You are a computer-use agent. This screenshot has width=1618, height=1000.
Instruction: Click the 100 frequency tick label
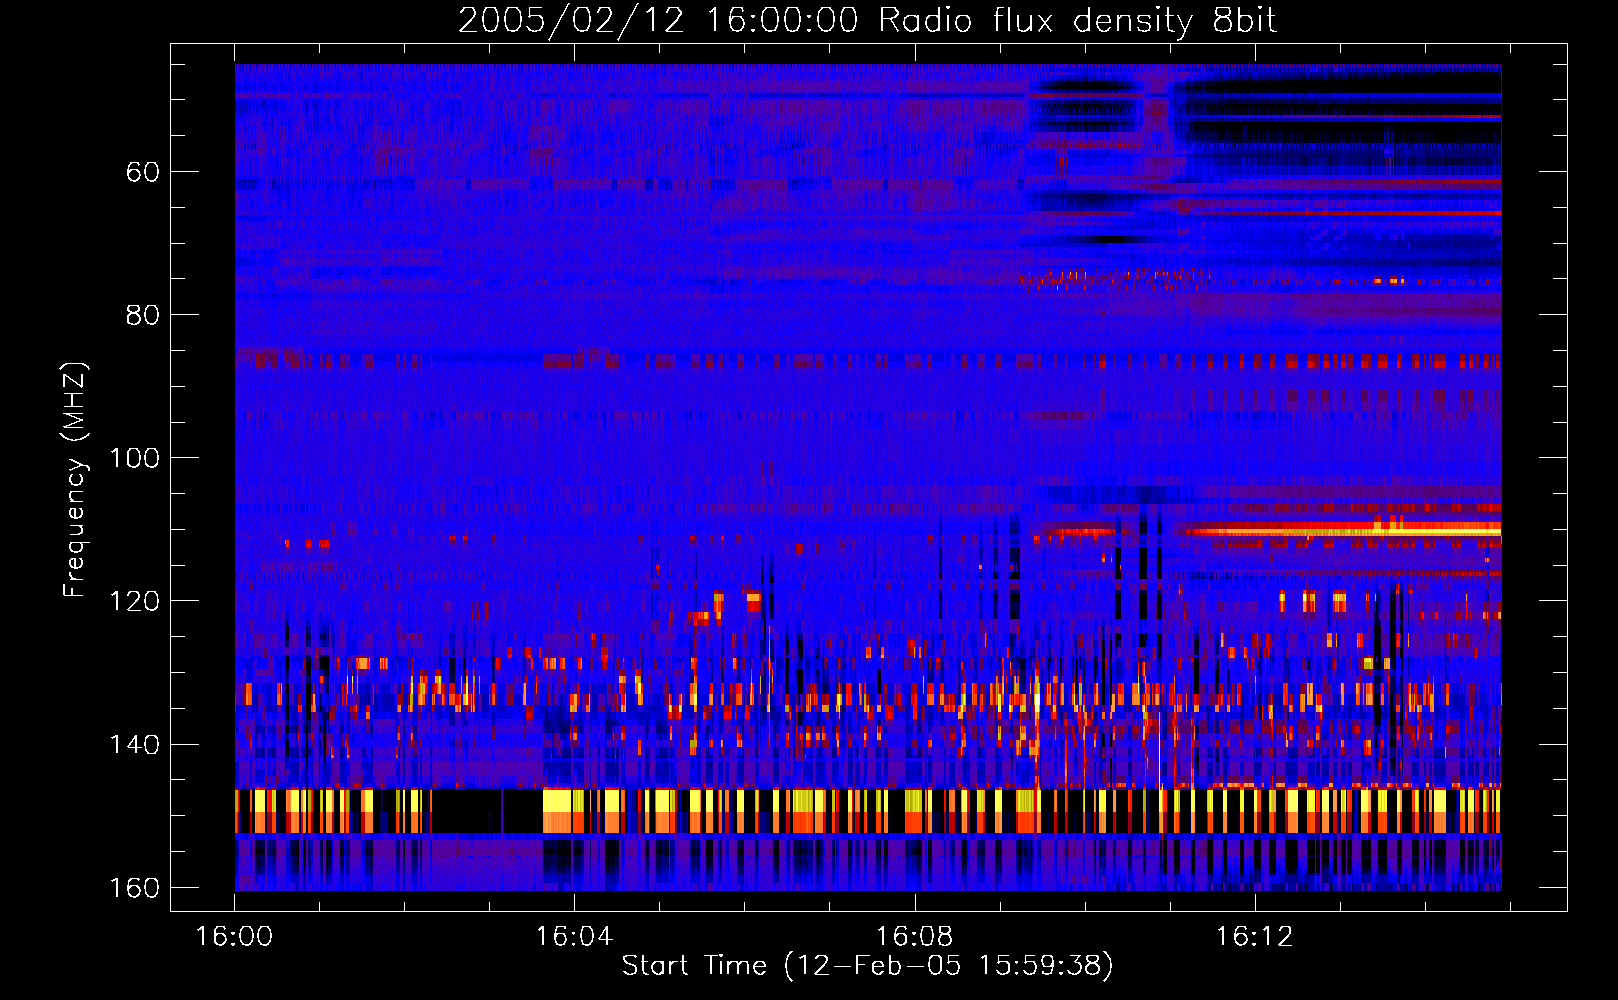click(x=134, y=458)
